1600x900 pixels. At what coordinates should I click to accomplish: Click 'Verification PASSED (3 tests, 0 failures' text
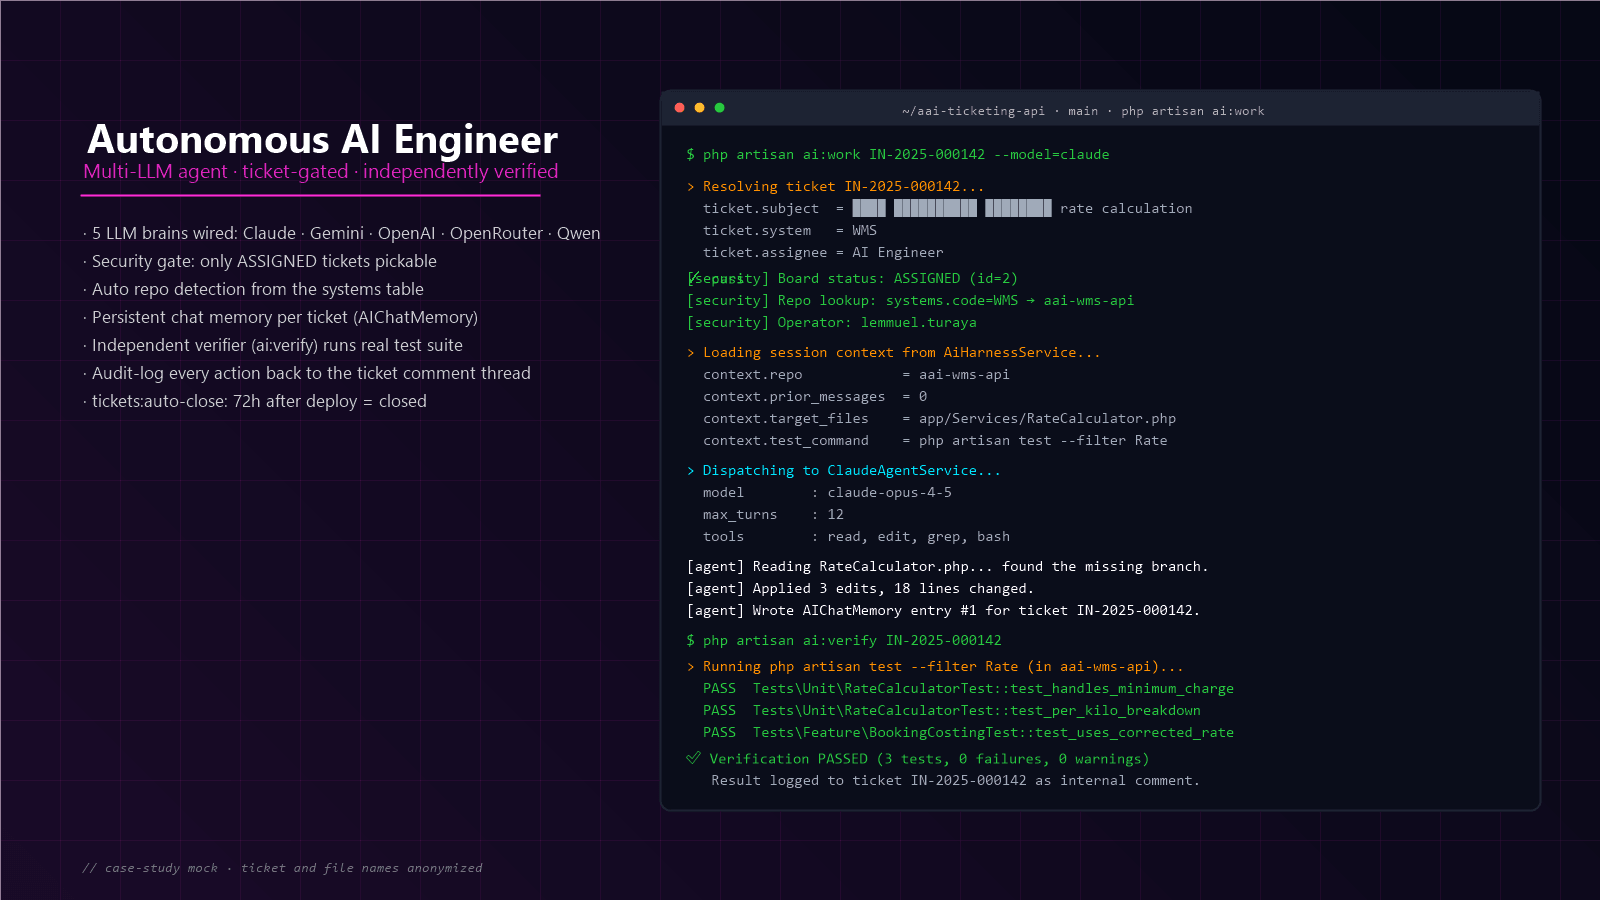[x=930, y=759]
